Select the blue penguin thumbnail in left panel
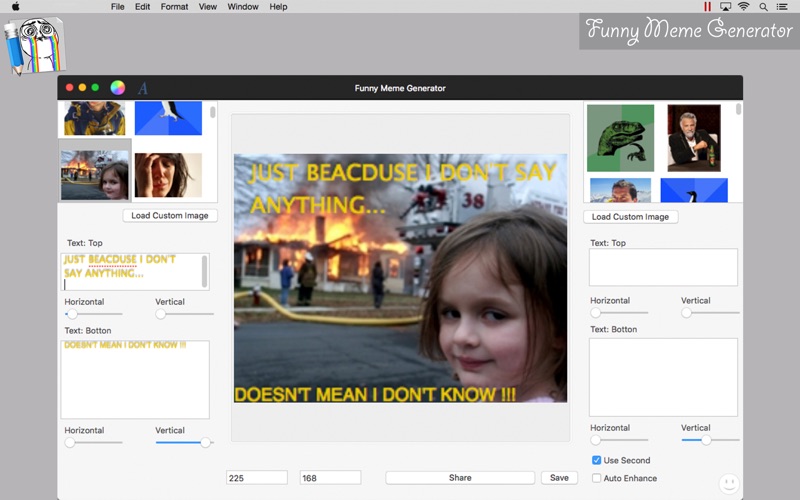The image size is (800, 500). pos(168,118)
